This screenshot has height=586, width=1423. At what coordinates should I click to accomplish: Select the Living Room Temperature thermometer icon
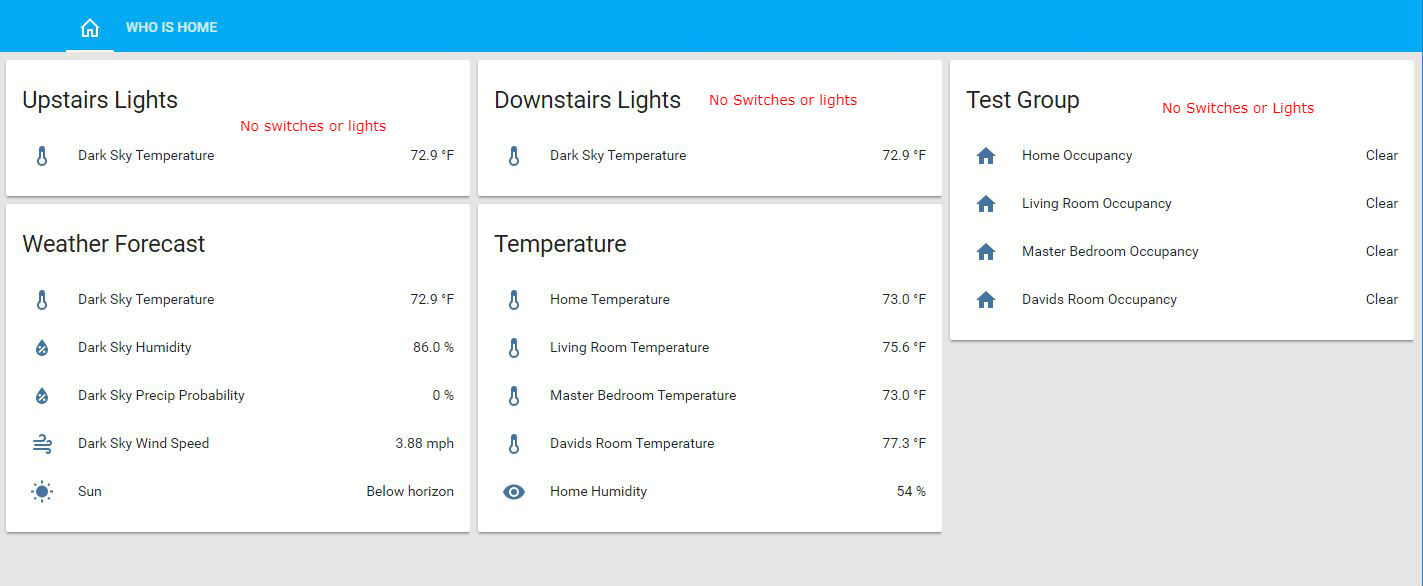(513, 347)
